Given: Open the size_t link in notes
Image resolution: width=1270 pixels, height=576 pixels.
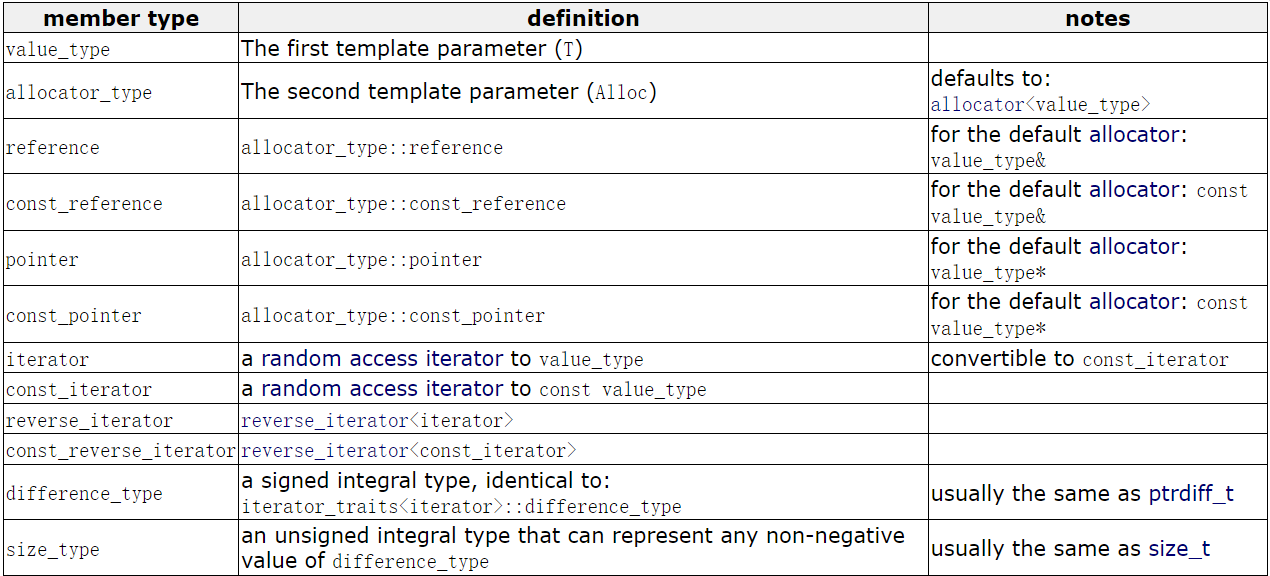Looking at the screenshot, I should [x=1179, y=549].
